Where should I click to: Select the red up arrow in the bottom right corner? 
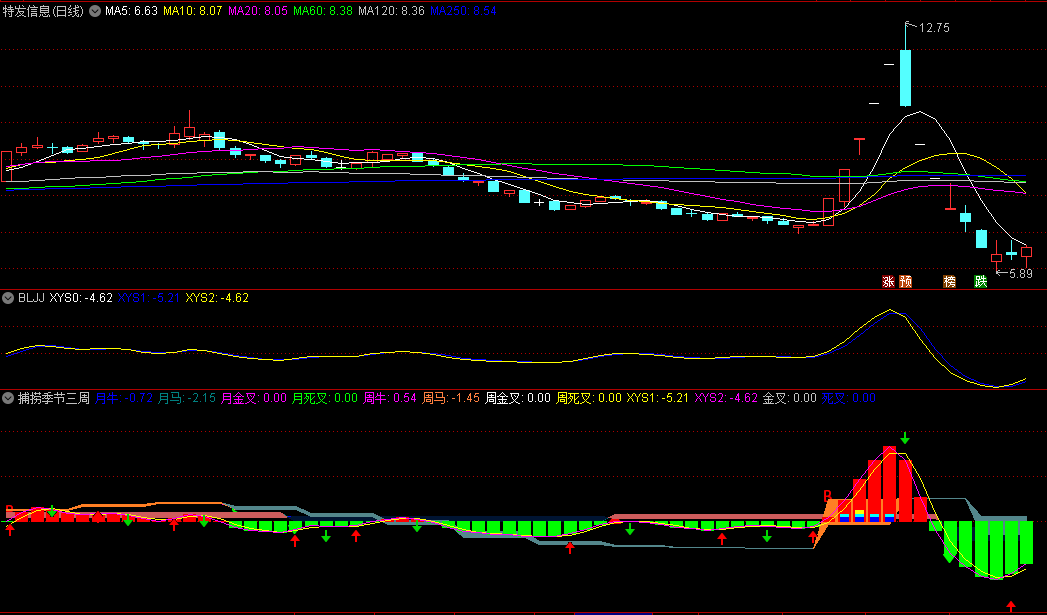(x=1011, y=606)
